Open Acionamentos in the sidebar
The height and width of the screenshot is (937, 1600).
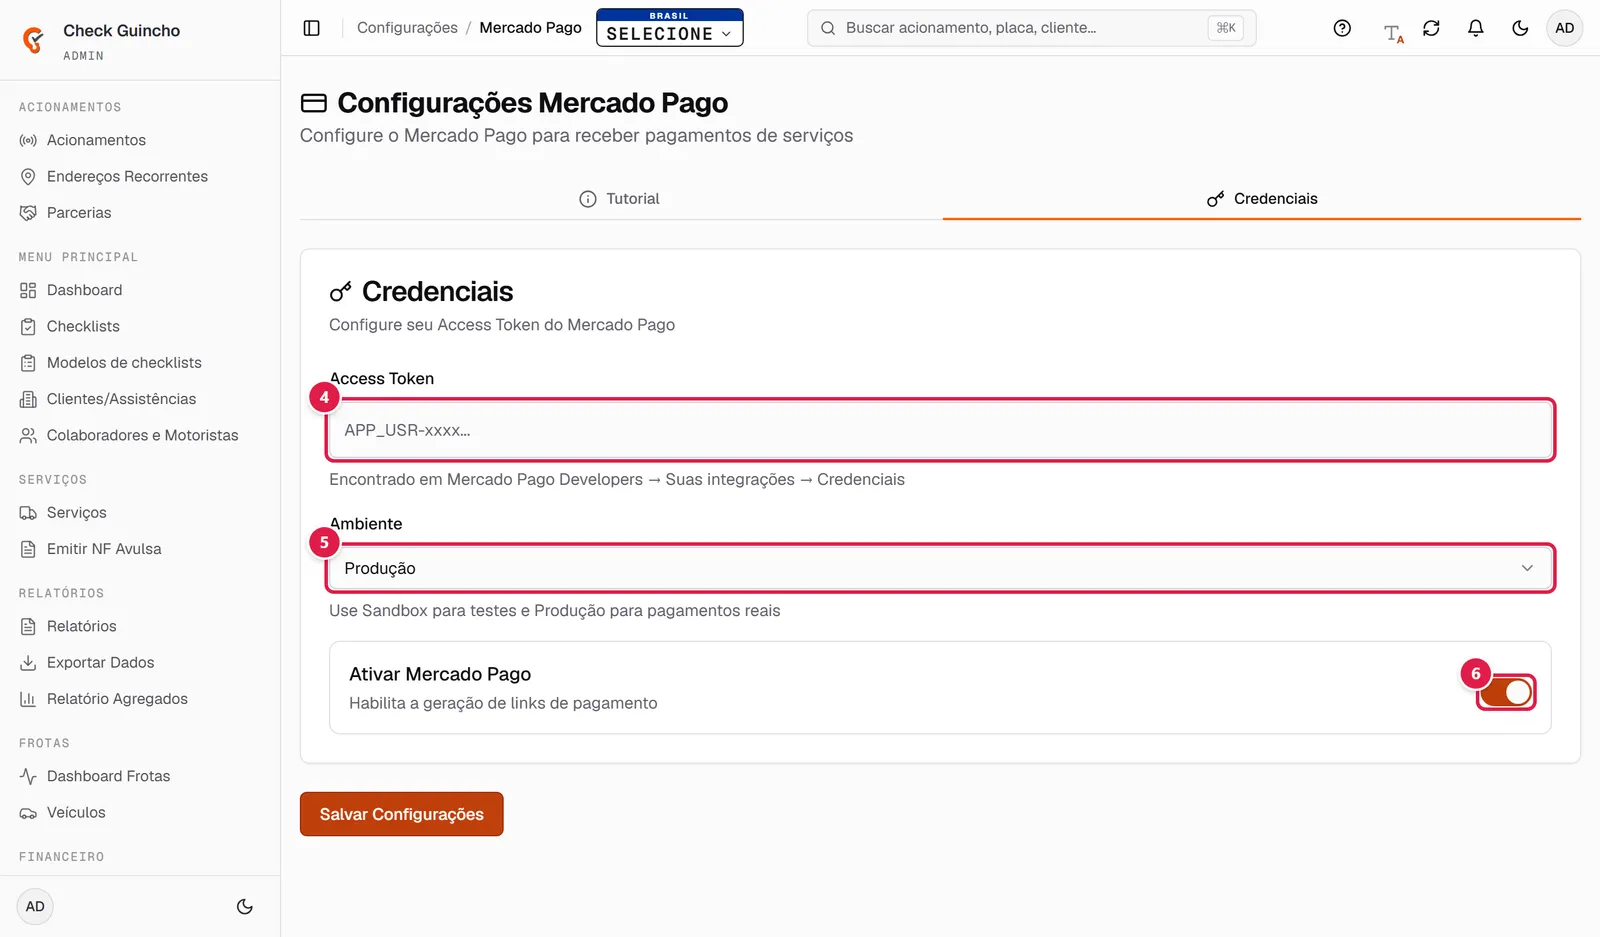96,140
